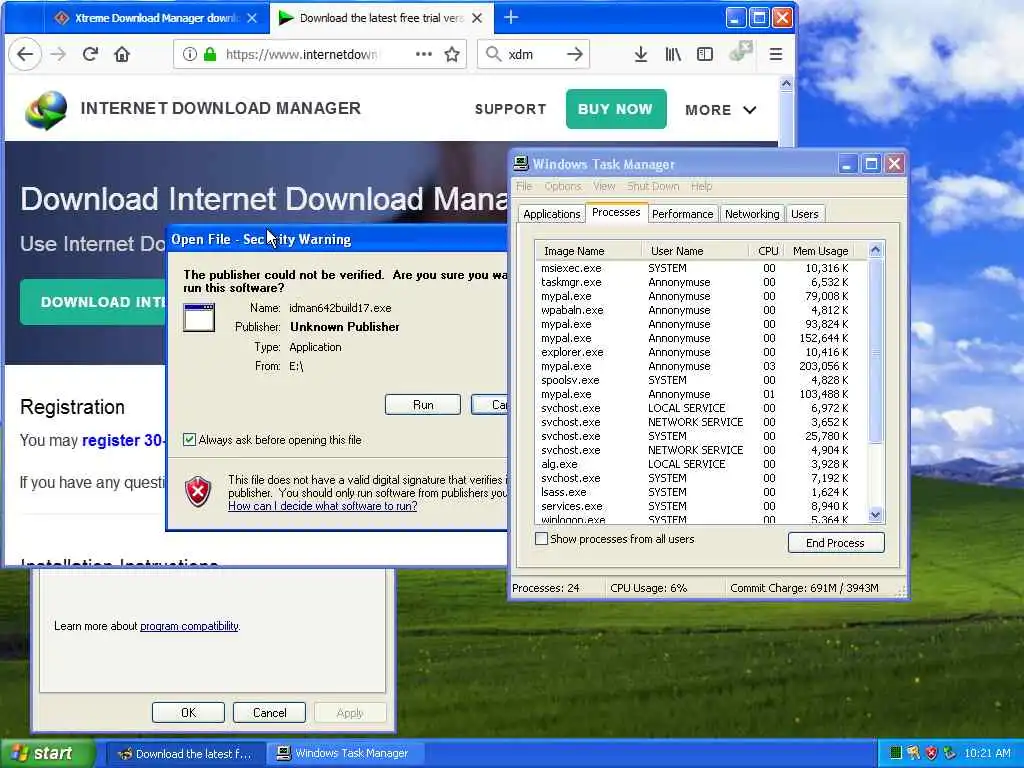Select the Download the latest free trial tab
Viewport: 1024px width, 768px height.
click(x=381, y=18)
